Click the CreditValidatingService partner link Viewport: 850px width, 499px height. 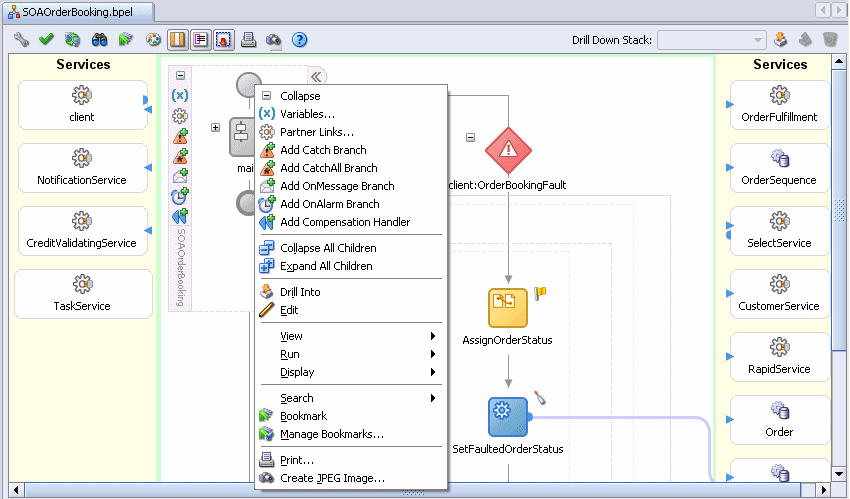pyautogui.click(x=82, y=231)
